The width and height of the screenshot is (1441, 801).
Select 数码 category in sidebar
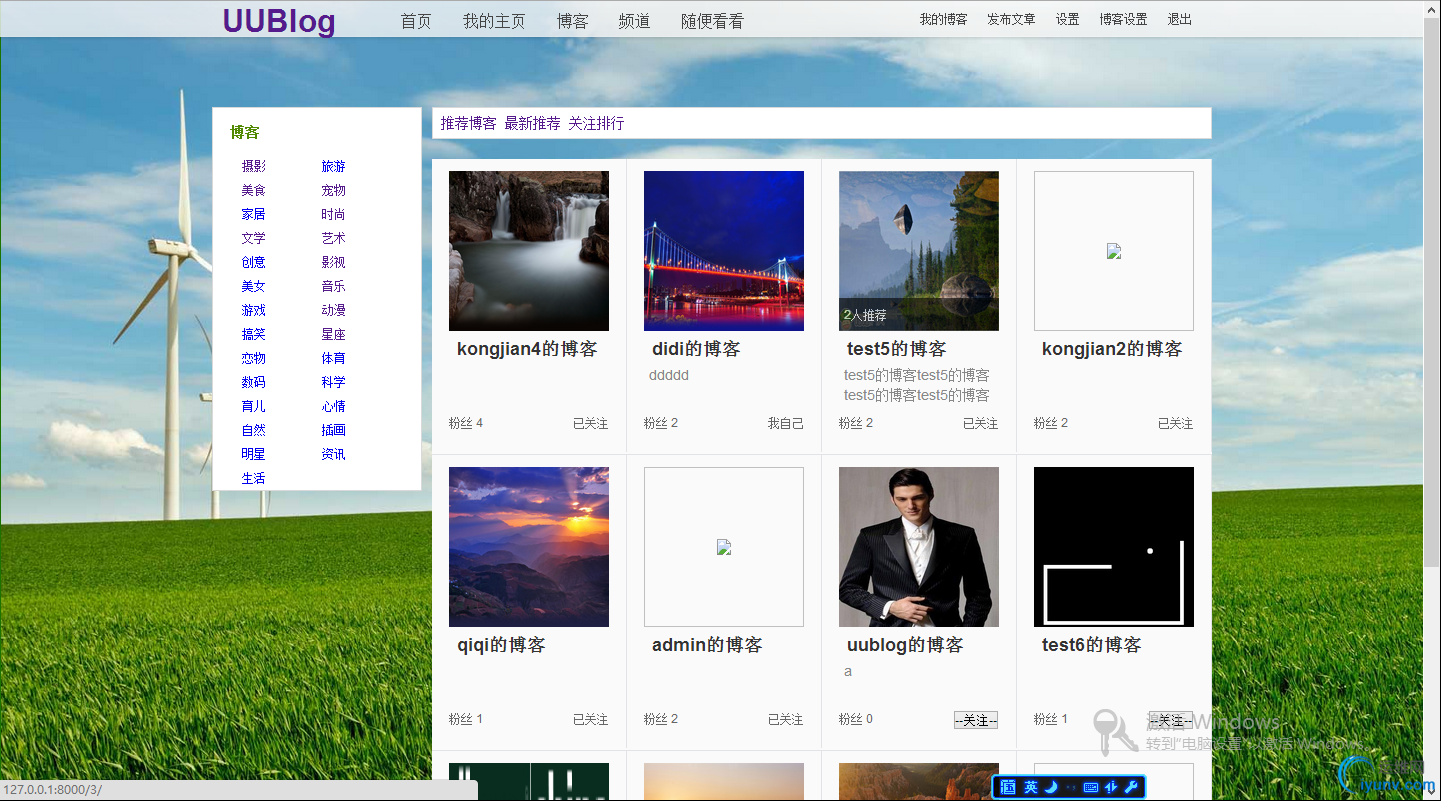click(253, 382)
